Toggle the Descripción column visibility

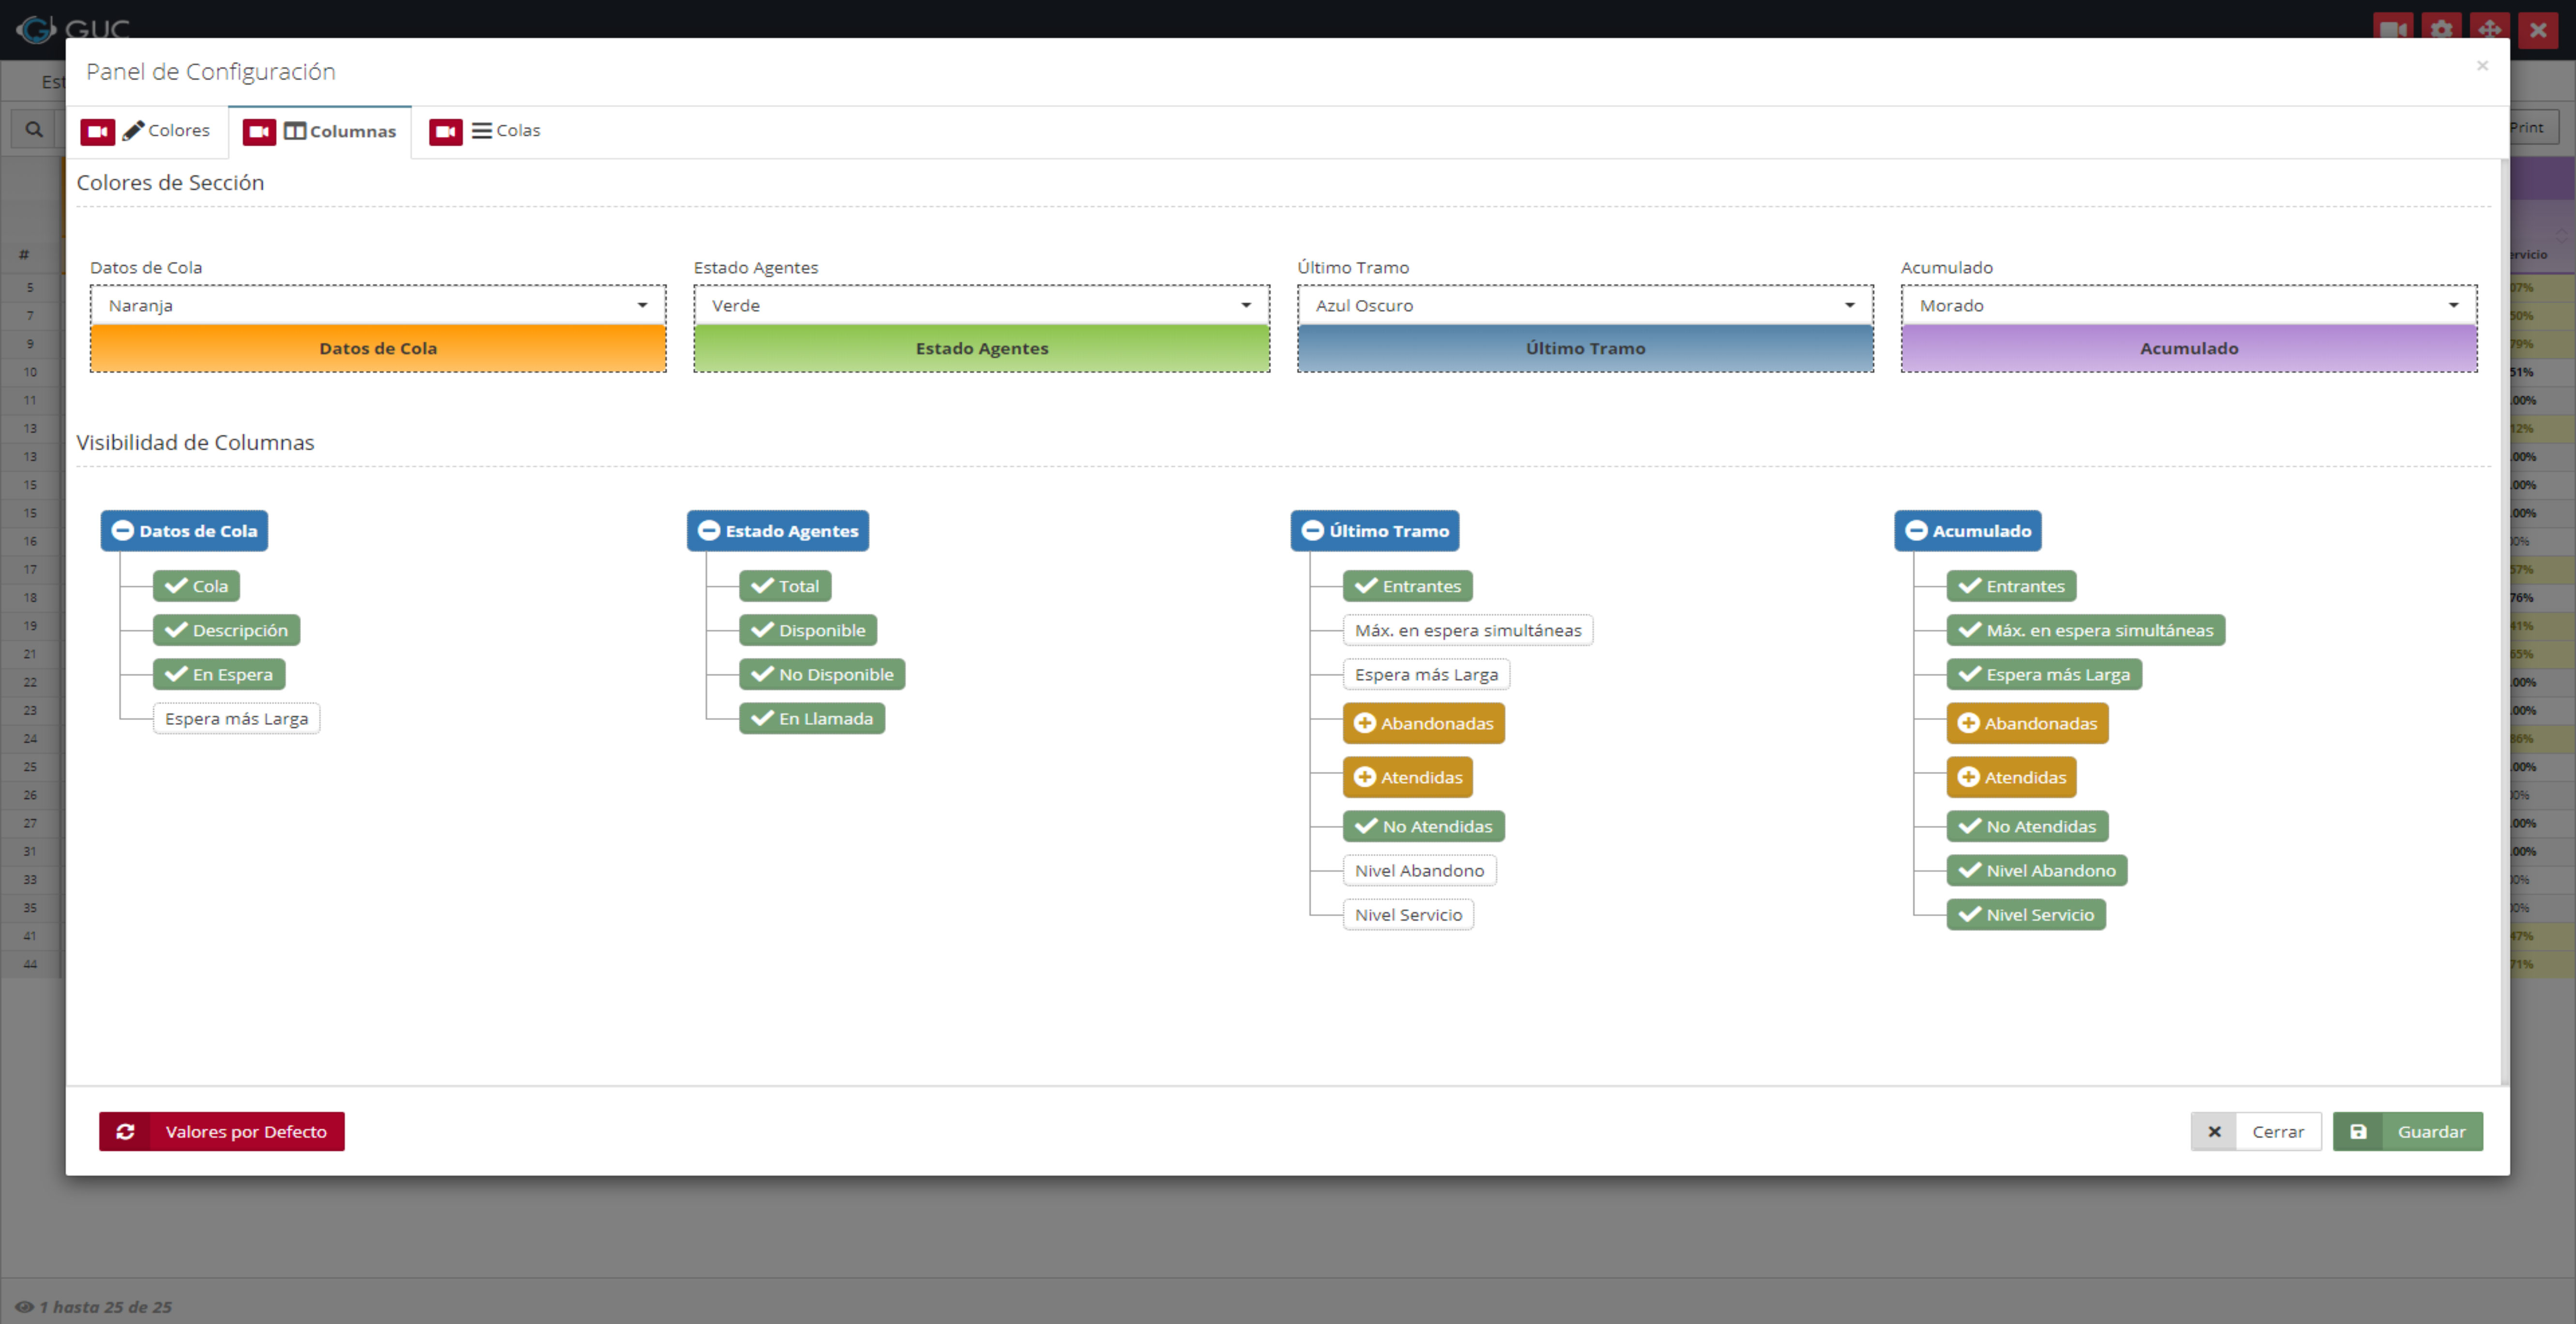tap(227, 630)
